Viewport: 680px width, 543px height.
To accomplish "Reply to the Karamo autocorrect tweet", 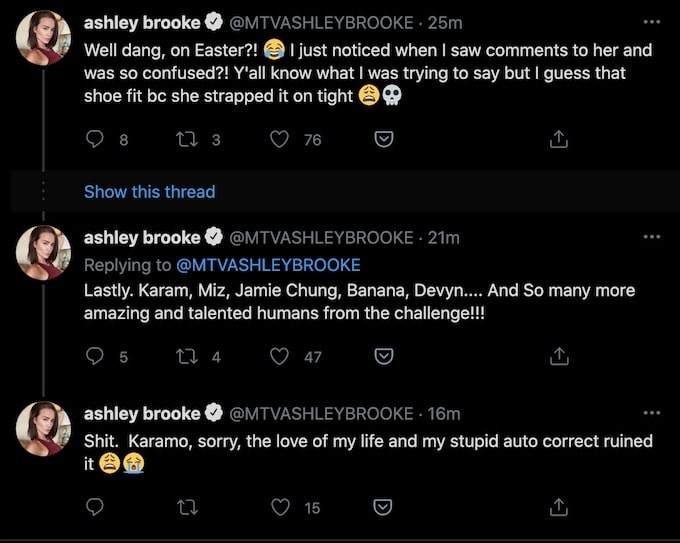I will 96,507.
